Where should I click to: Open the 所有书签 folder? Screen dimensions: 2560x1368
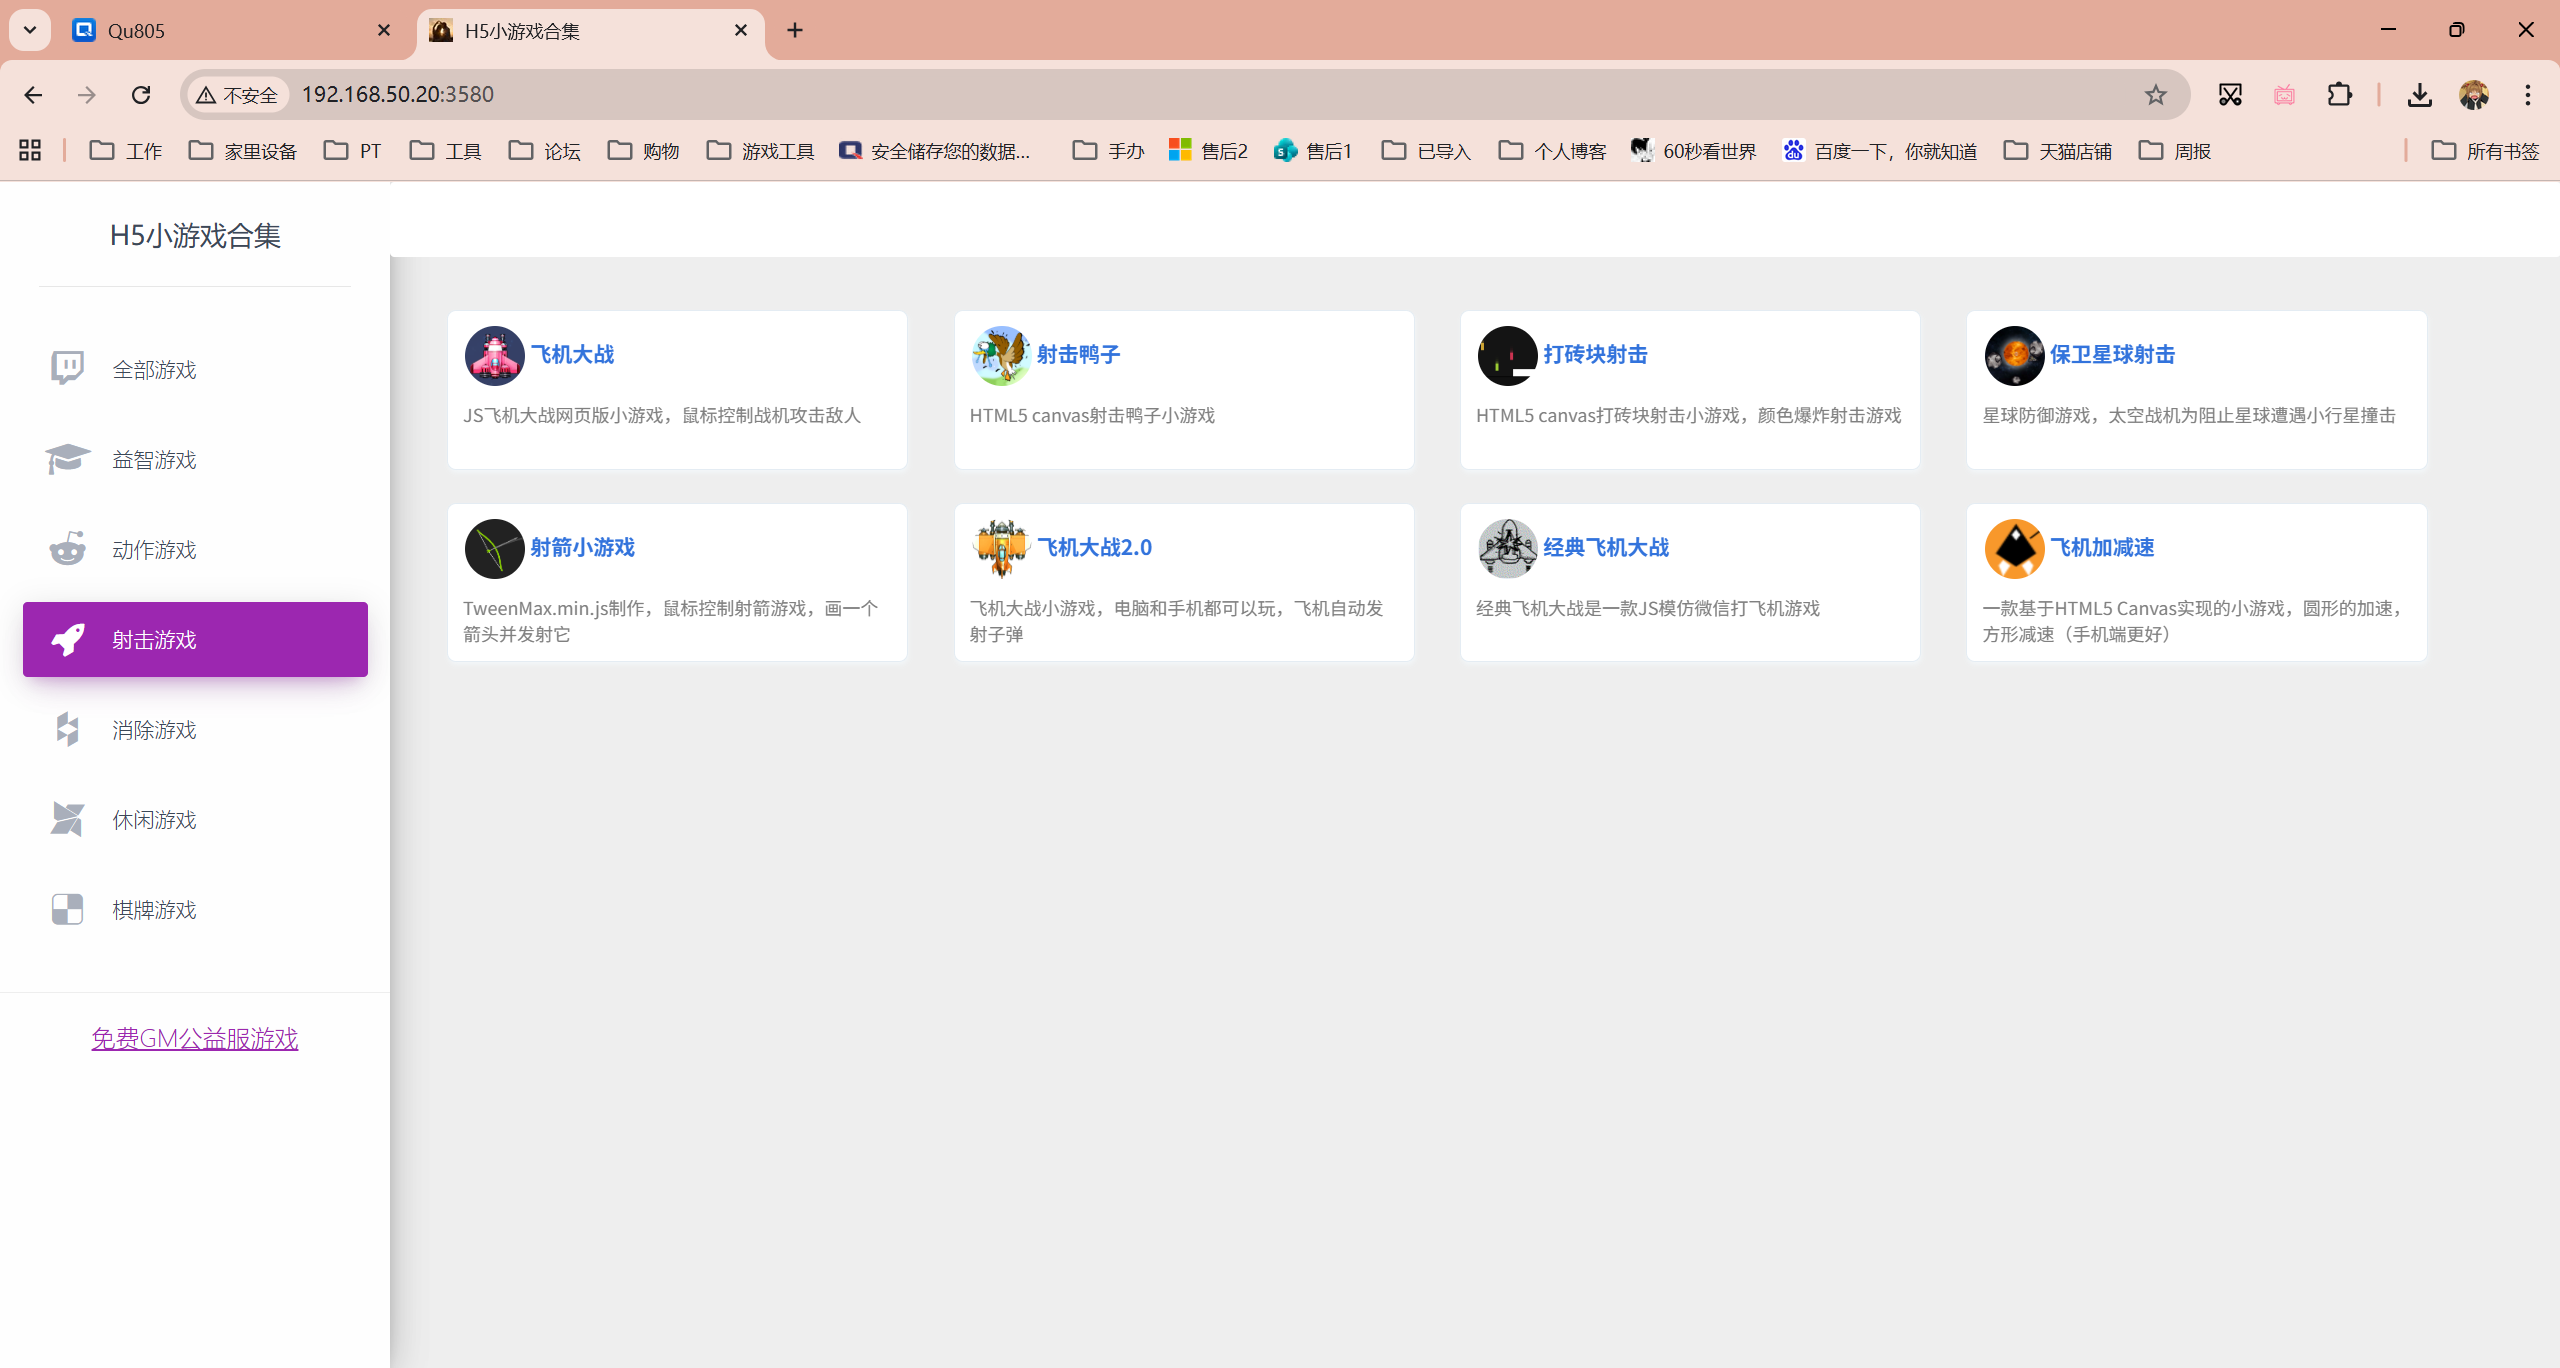2485,151
